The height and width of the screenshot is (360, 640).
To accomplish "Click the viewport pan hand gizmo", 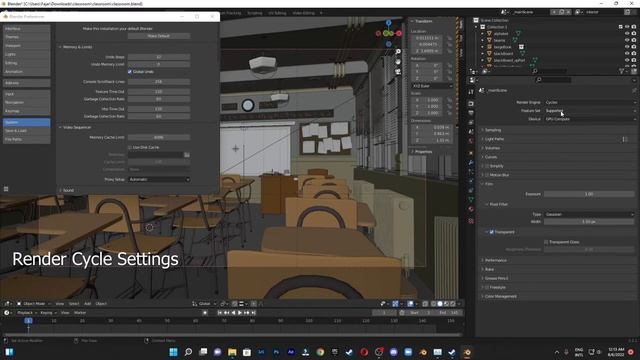I will click(398, 62).
